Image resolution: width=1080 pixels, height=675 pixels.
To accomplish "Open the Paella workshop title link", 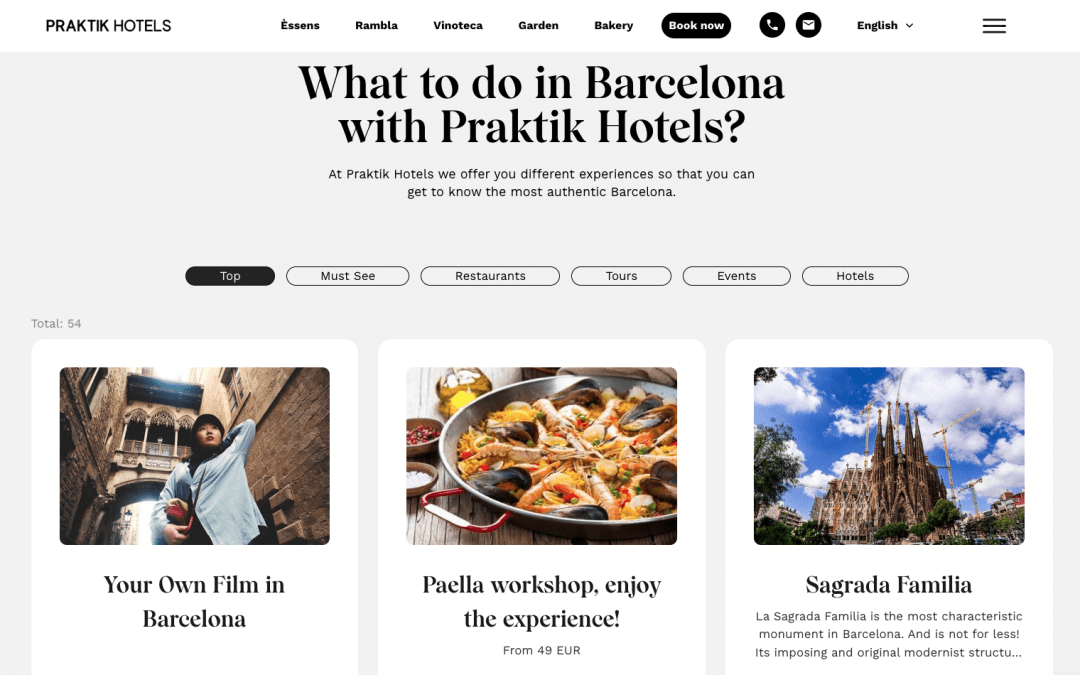I will (541, 601).
